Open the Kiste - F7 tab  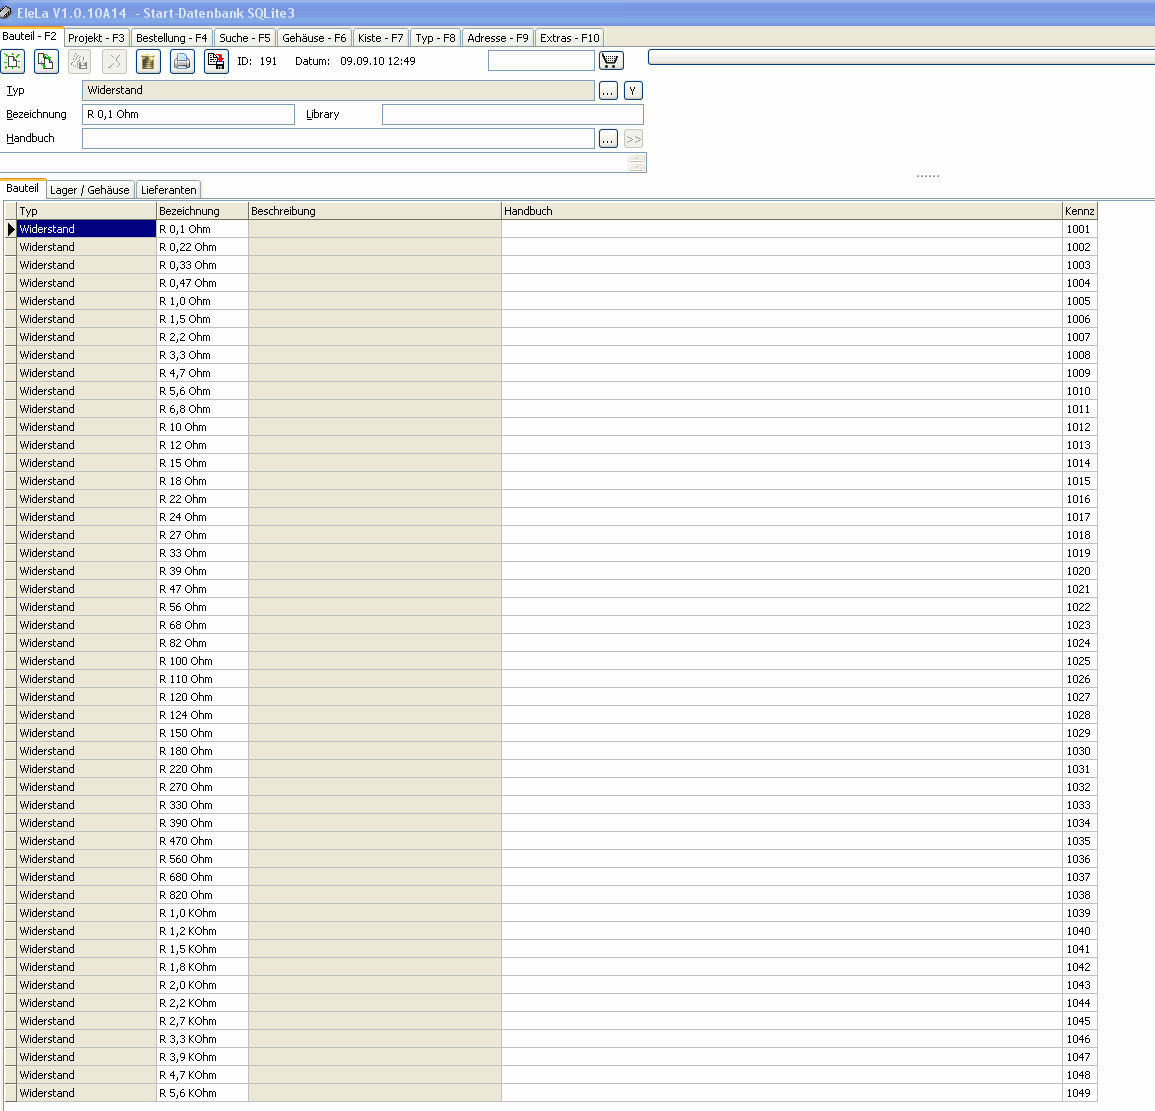(380, 38)
